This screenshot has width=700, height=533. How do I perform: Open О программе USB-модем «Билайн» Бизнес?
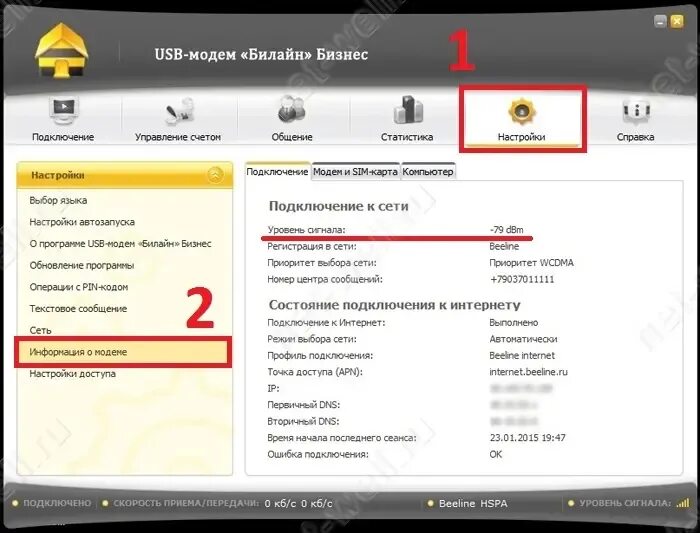tap(121, 244)
